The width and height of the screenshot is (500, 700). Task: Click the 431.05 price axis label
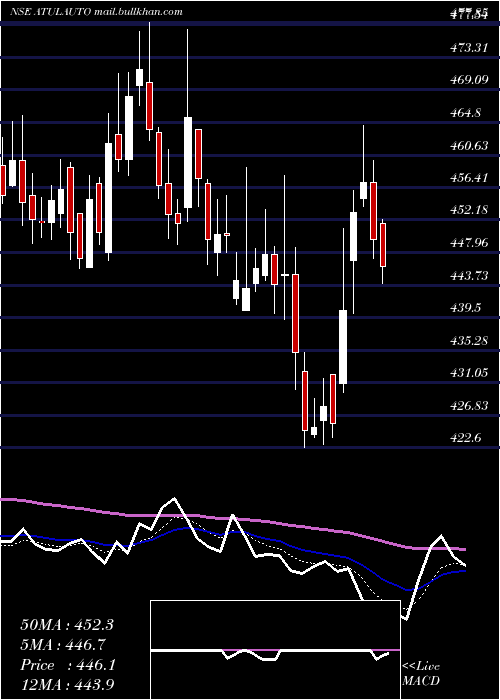pyautogui.click(x=469, y=373)
